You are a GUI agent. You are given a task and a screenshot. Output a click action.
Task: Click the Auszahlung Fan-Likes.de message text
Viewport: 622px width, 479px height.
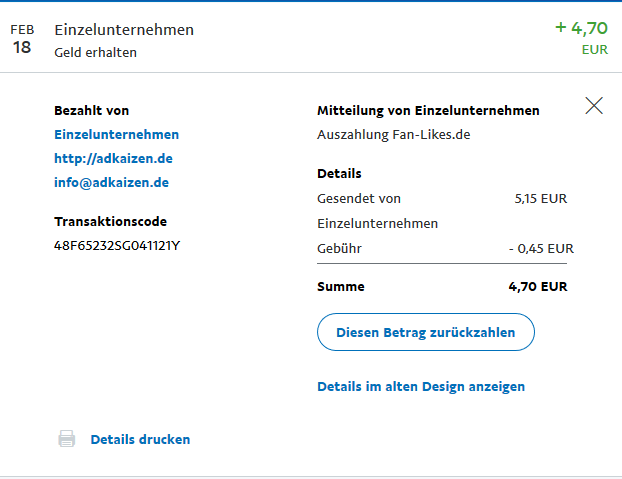coord(393,134)
